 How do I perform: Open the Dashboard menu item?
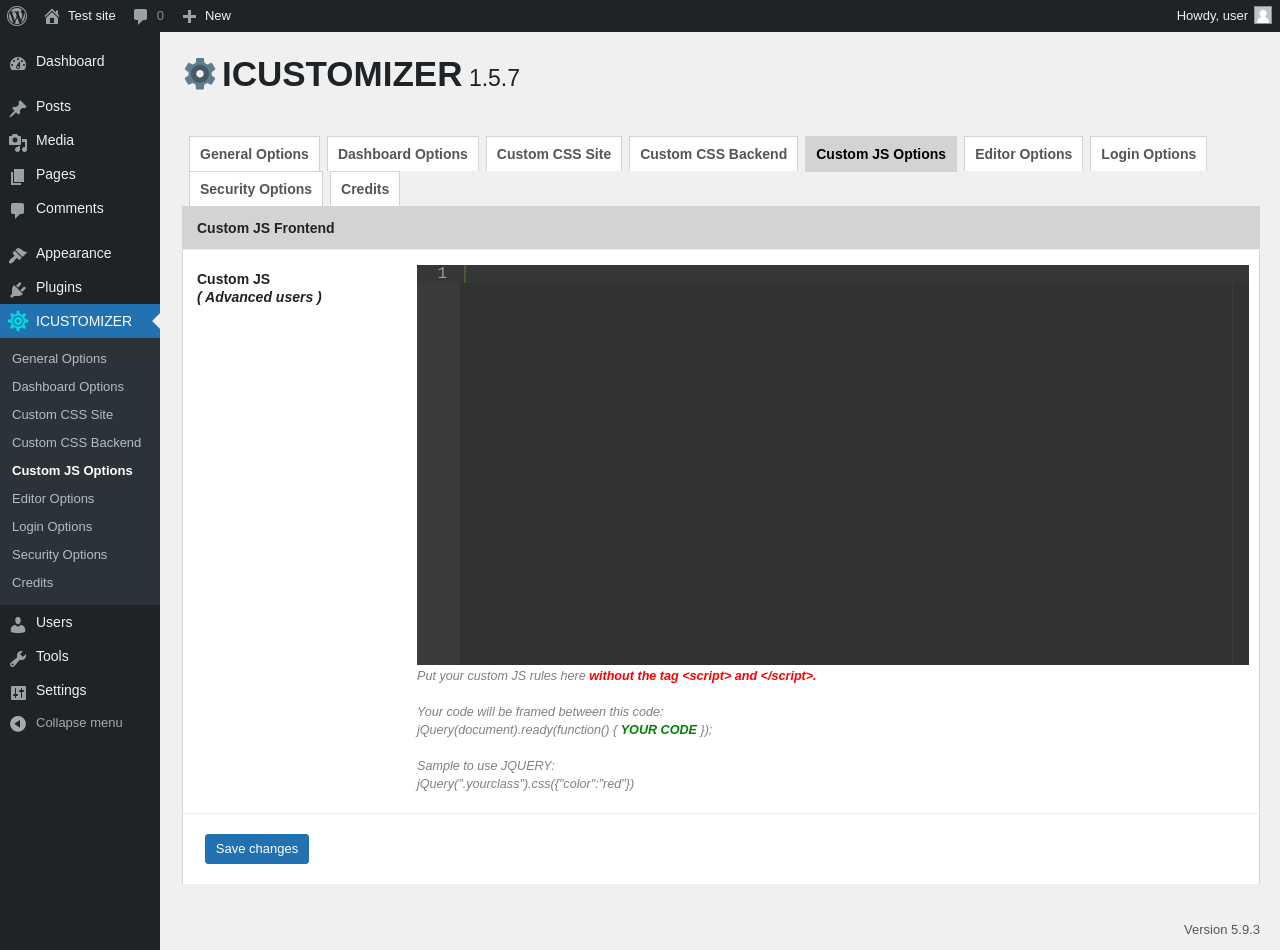pos(80,62)
